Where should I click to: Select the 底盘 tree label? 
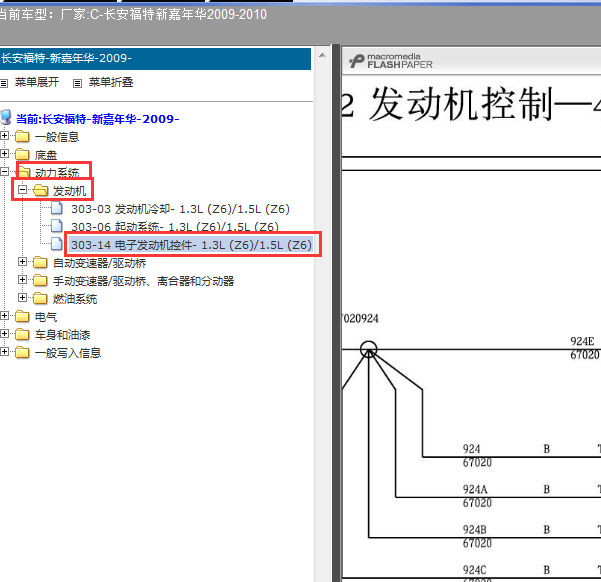pos(46,155)
